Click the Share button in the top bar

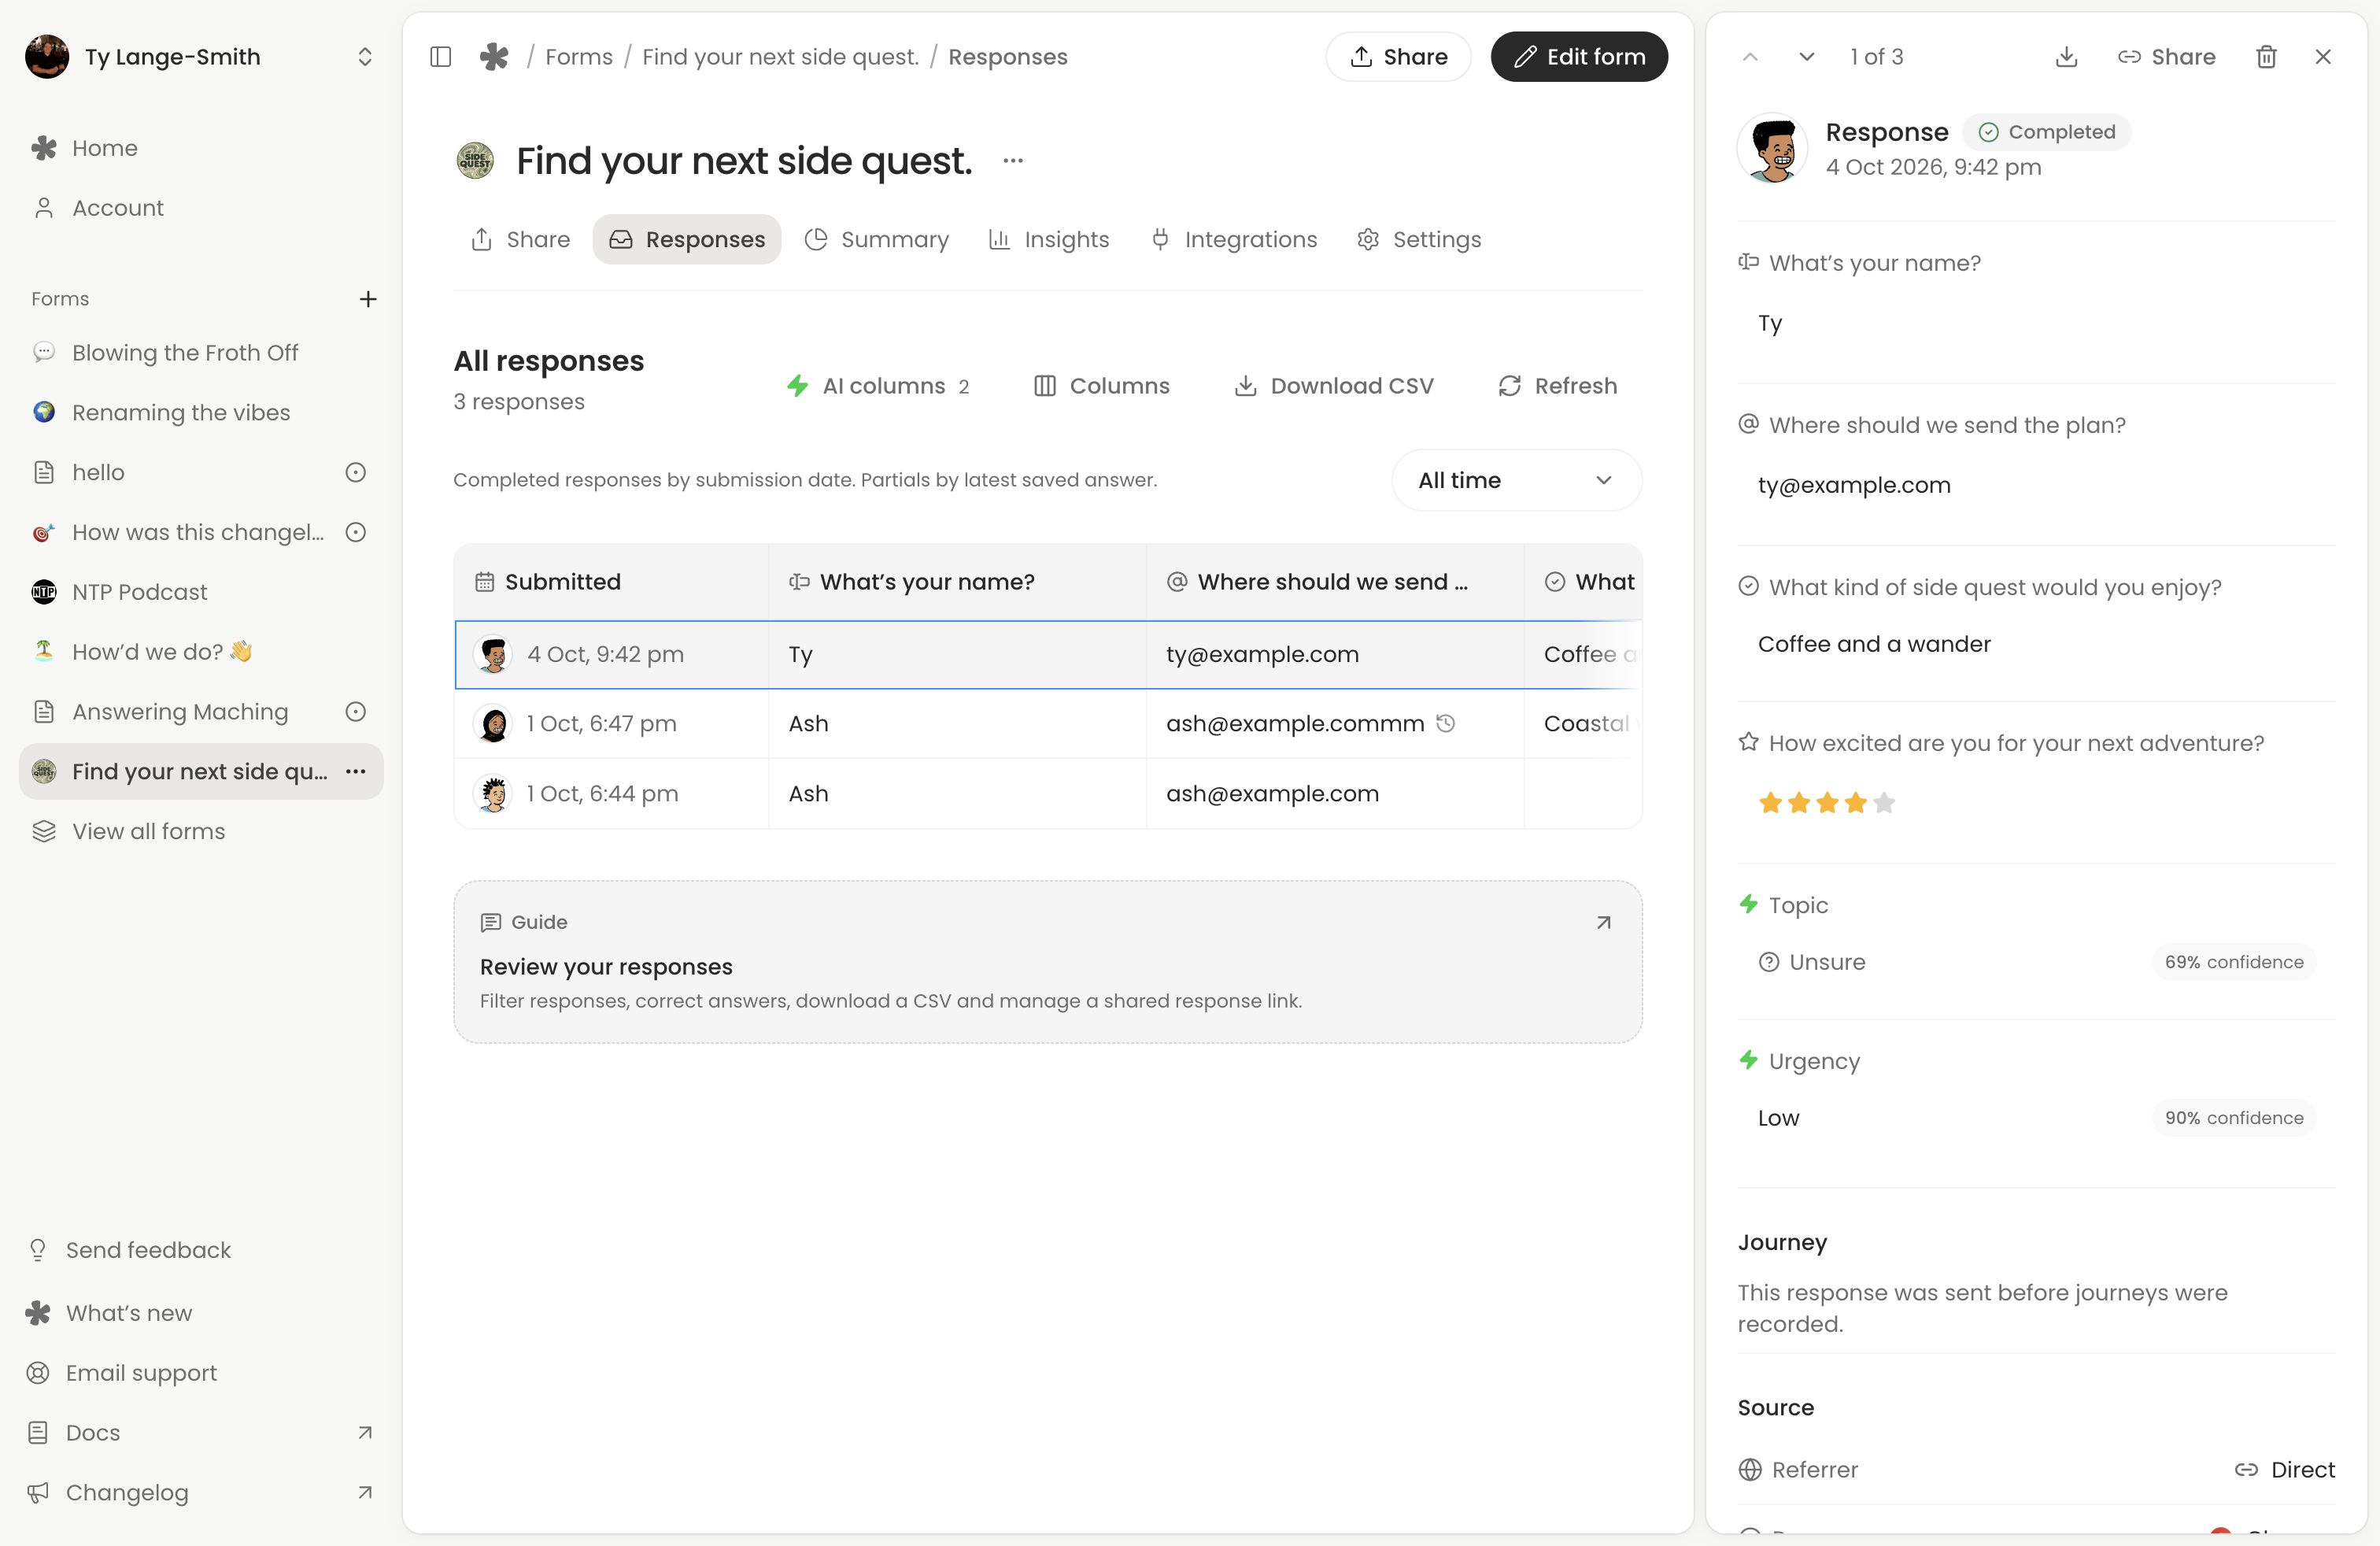[x=1398, y=57]
